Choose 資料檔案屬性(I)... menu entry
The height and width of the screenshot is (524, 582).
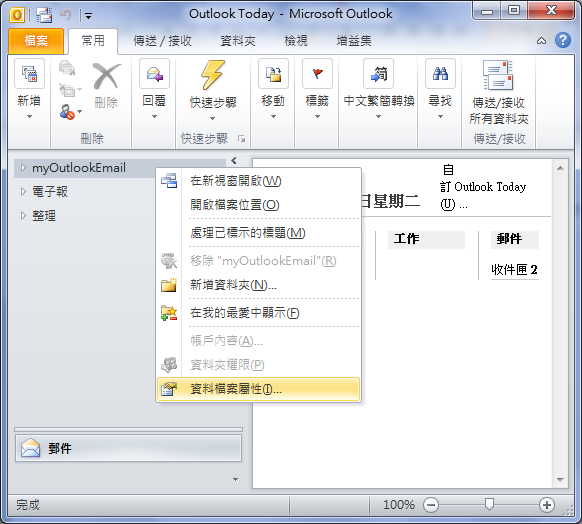(258, 389)
